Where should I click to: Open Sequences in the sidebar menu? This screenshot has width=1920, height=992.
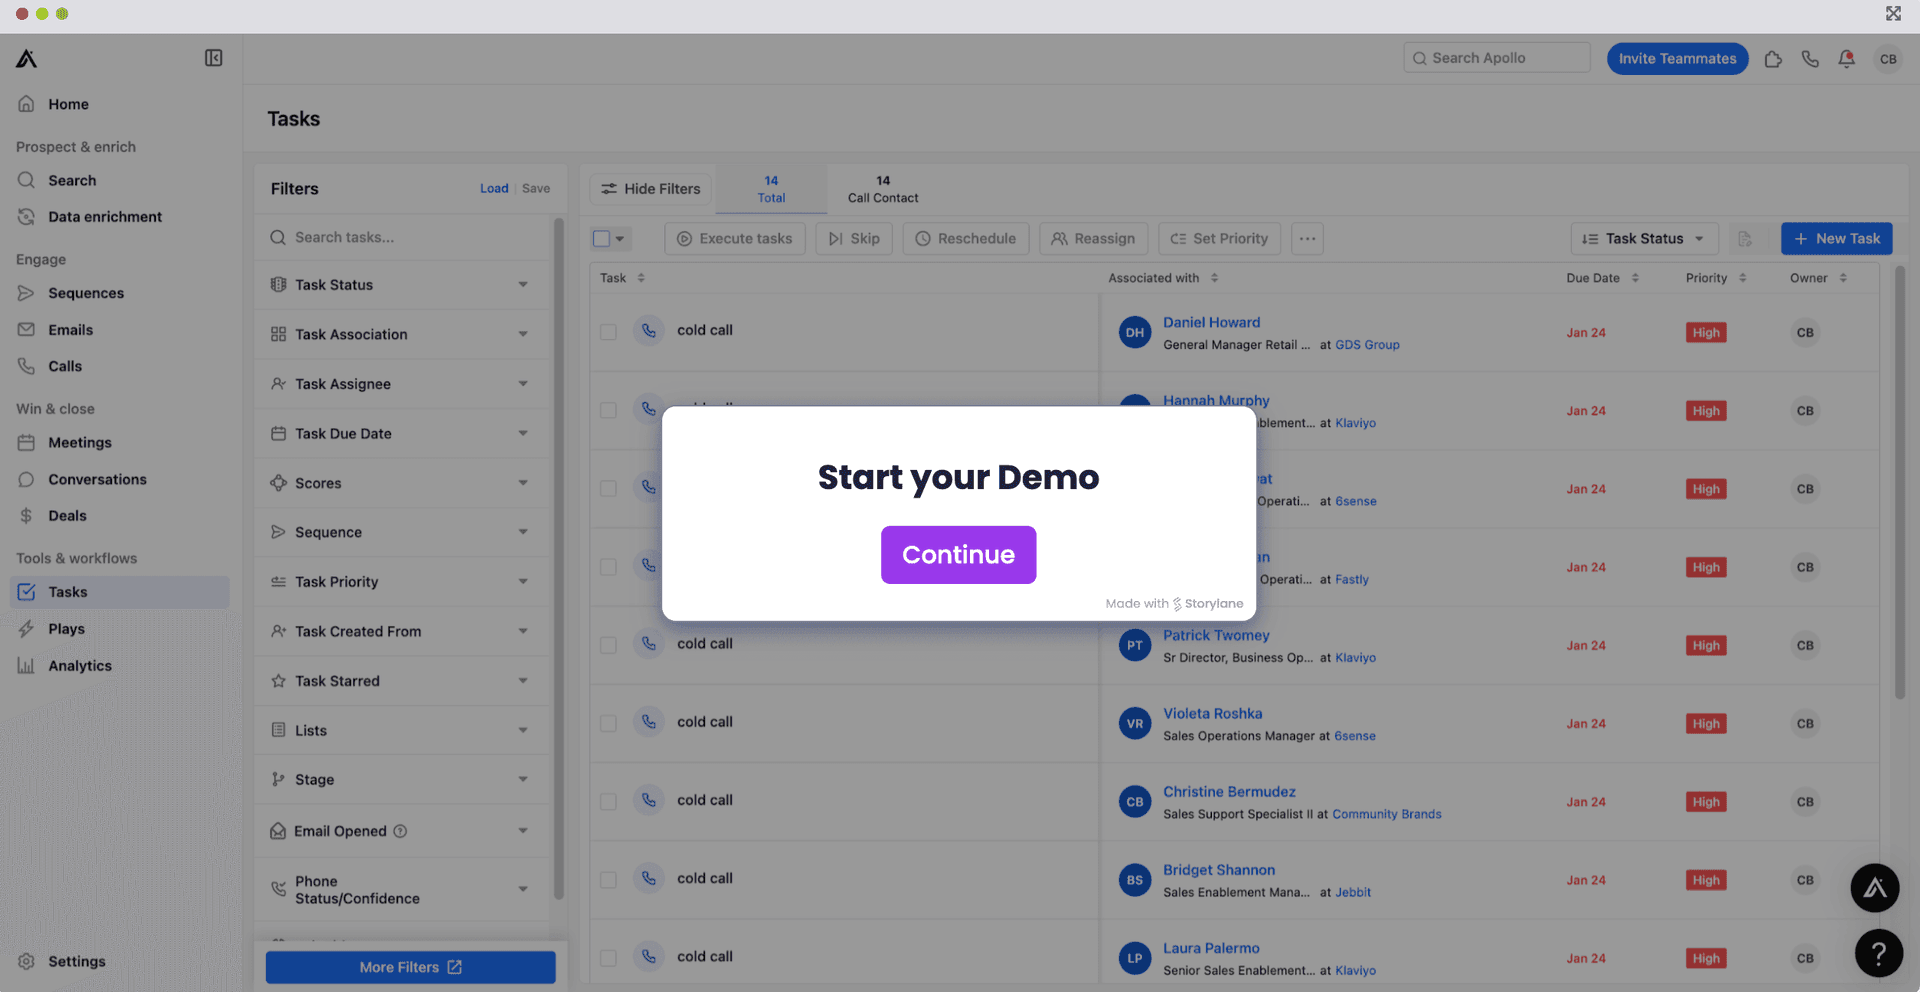(86, 293)
